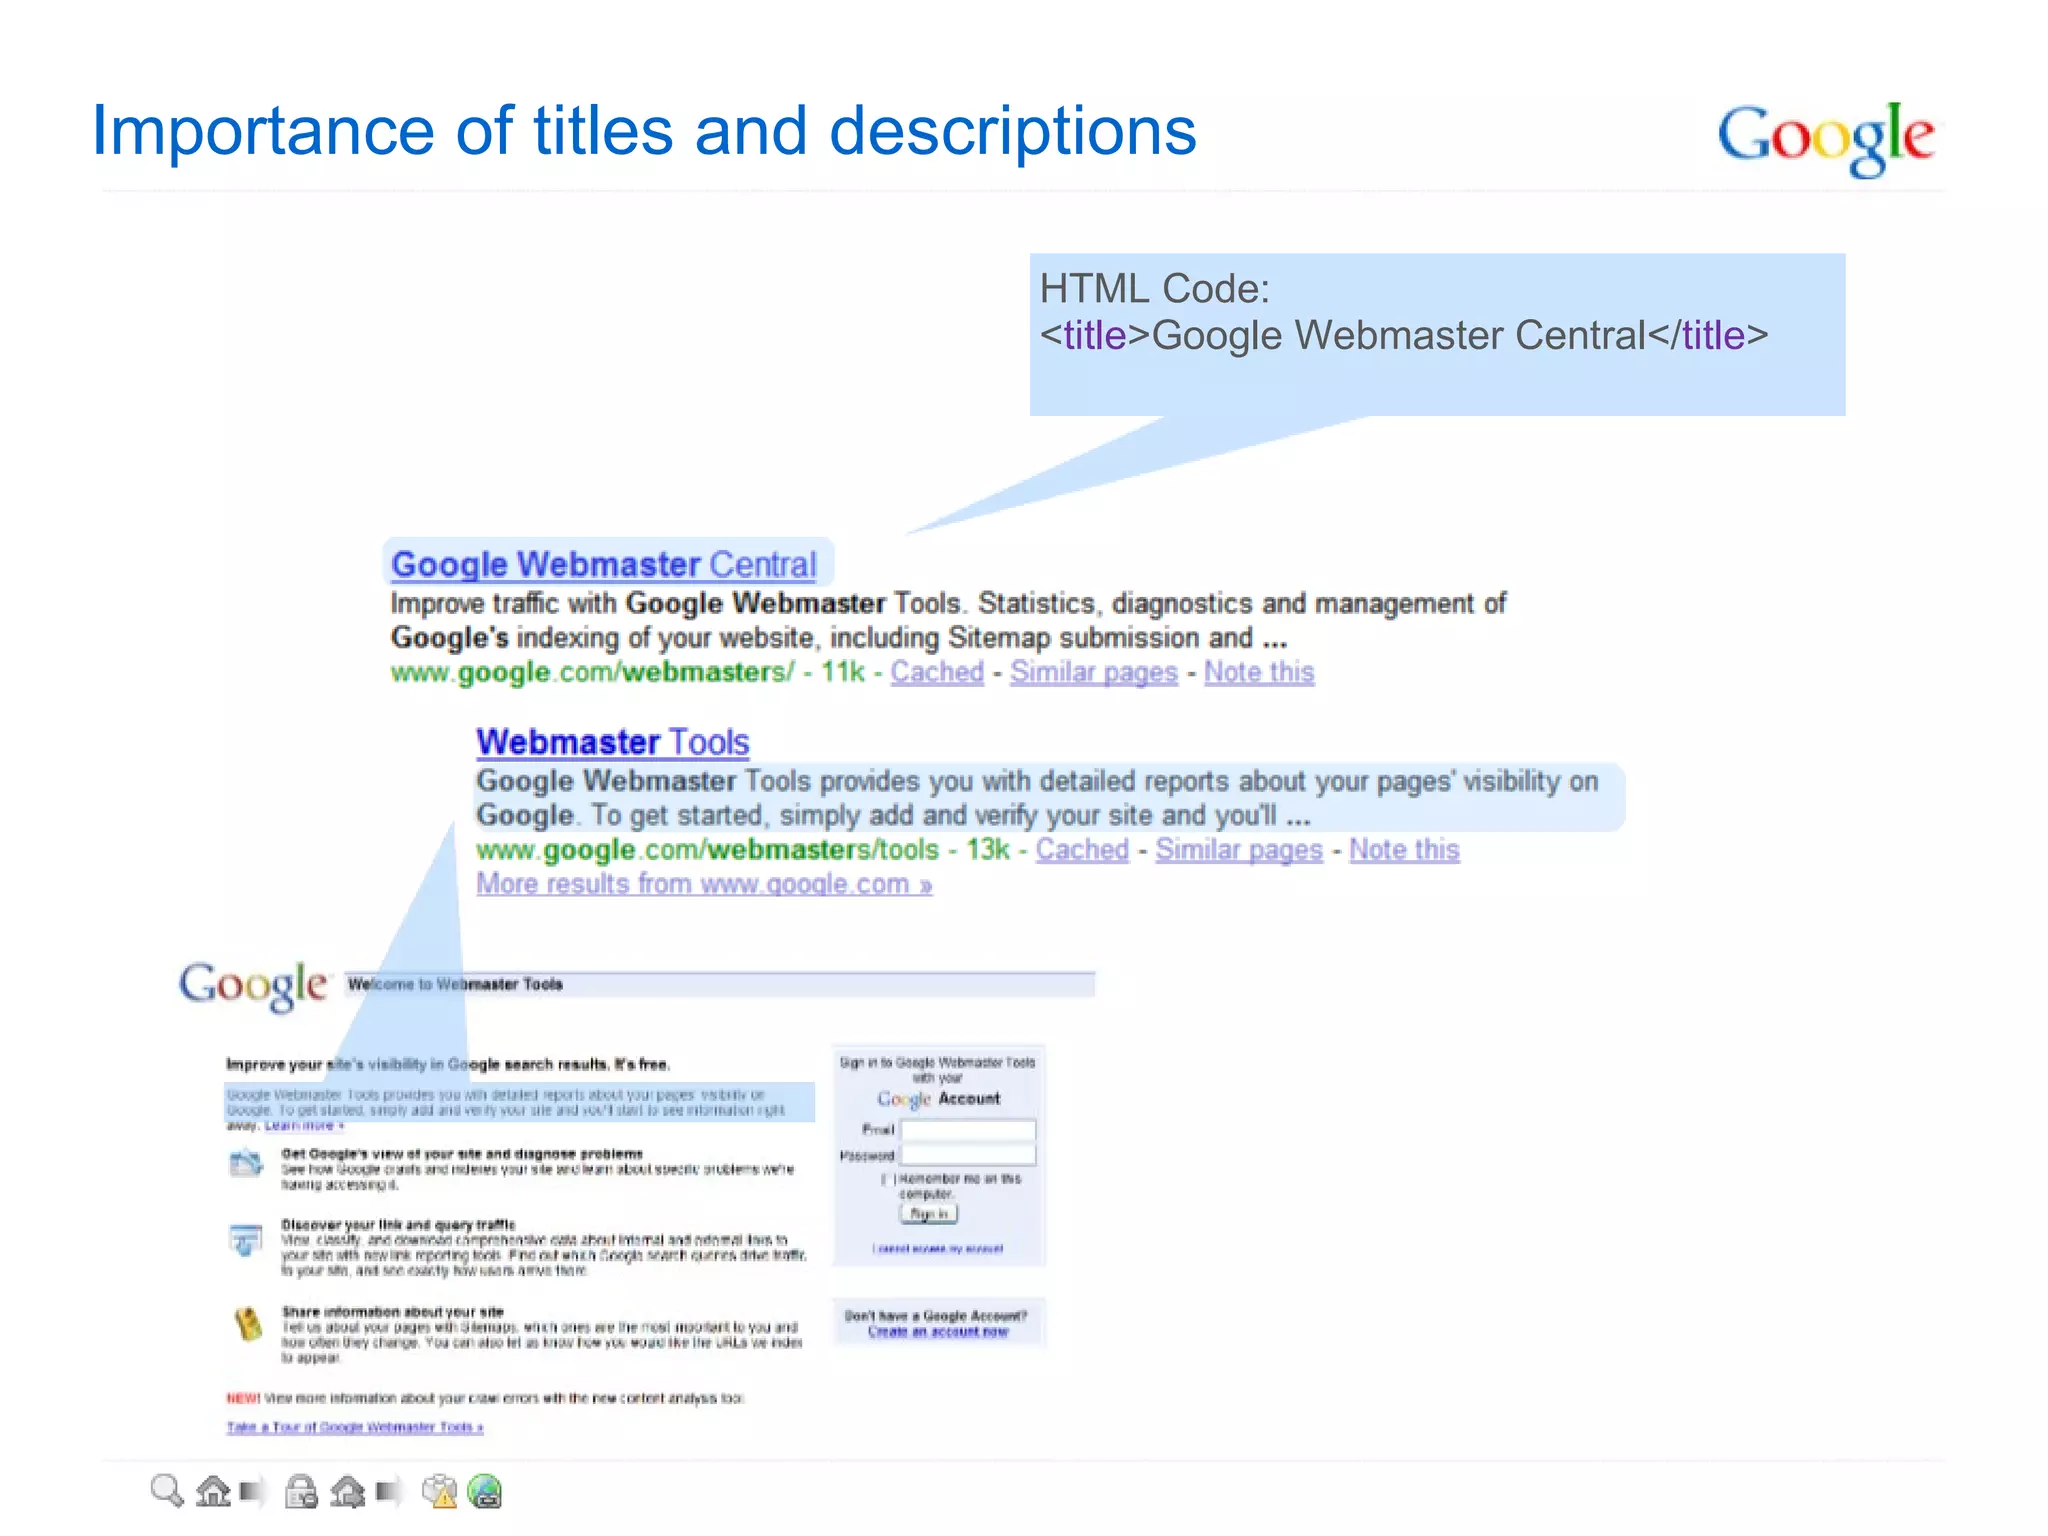Click the Google logo on Webmaster Tools page
This screenshot has height=1536, width=2048.
pos(252,986)
